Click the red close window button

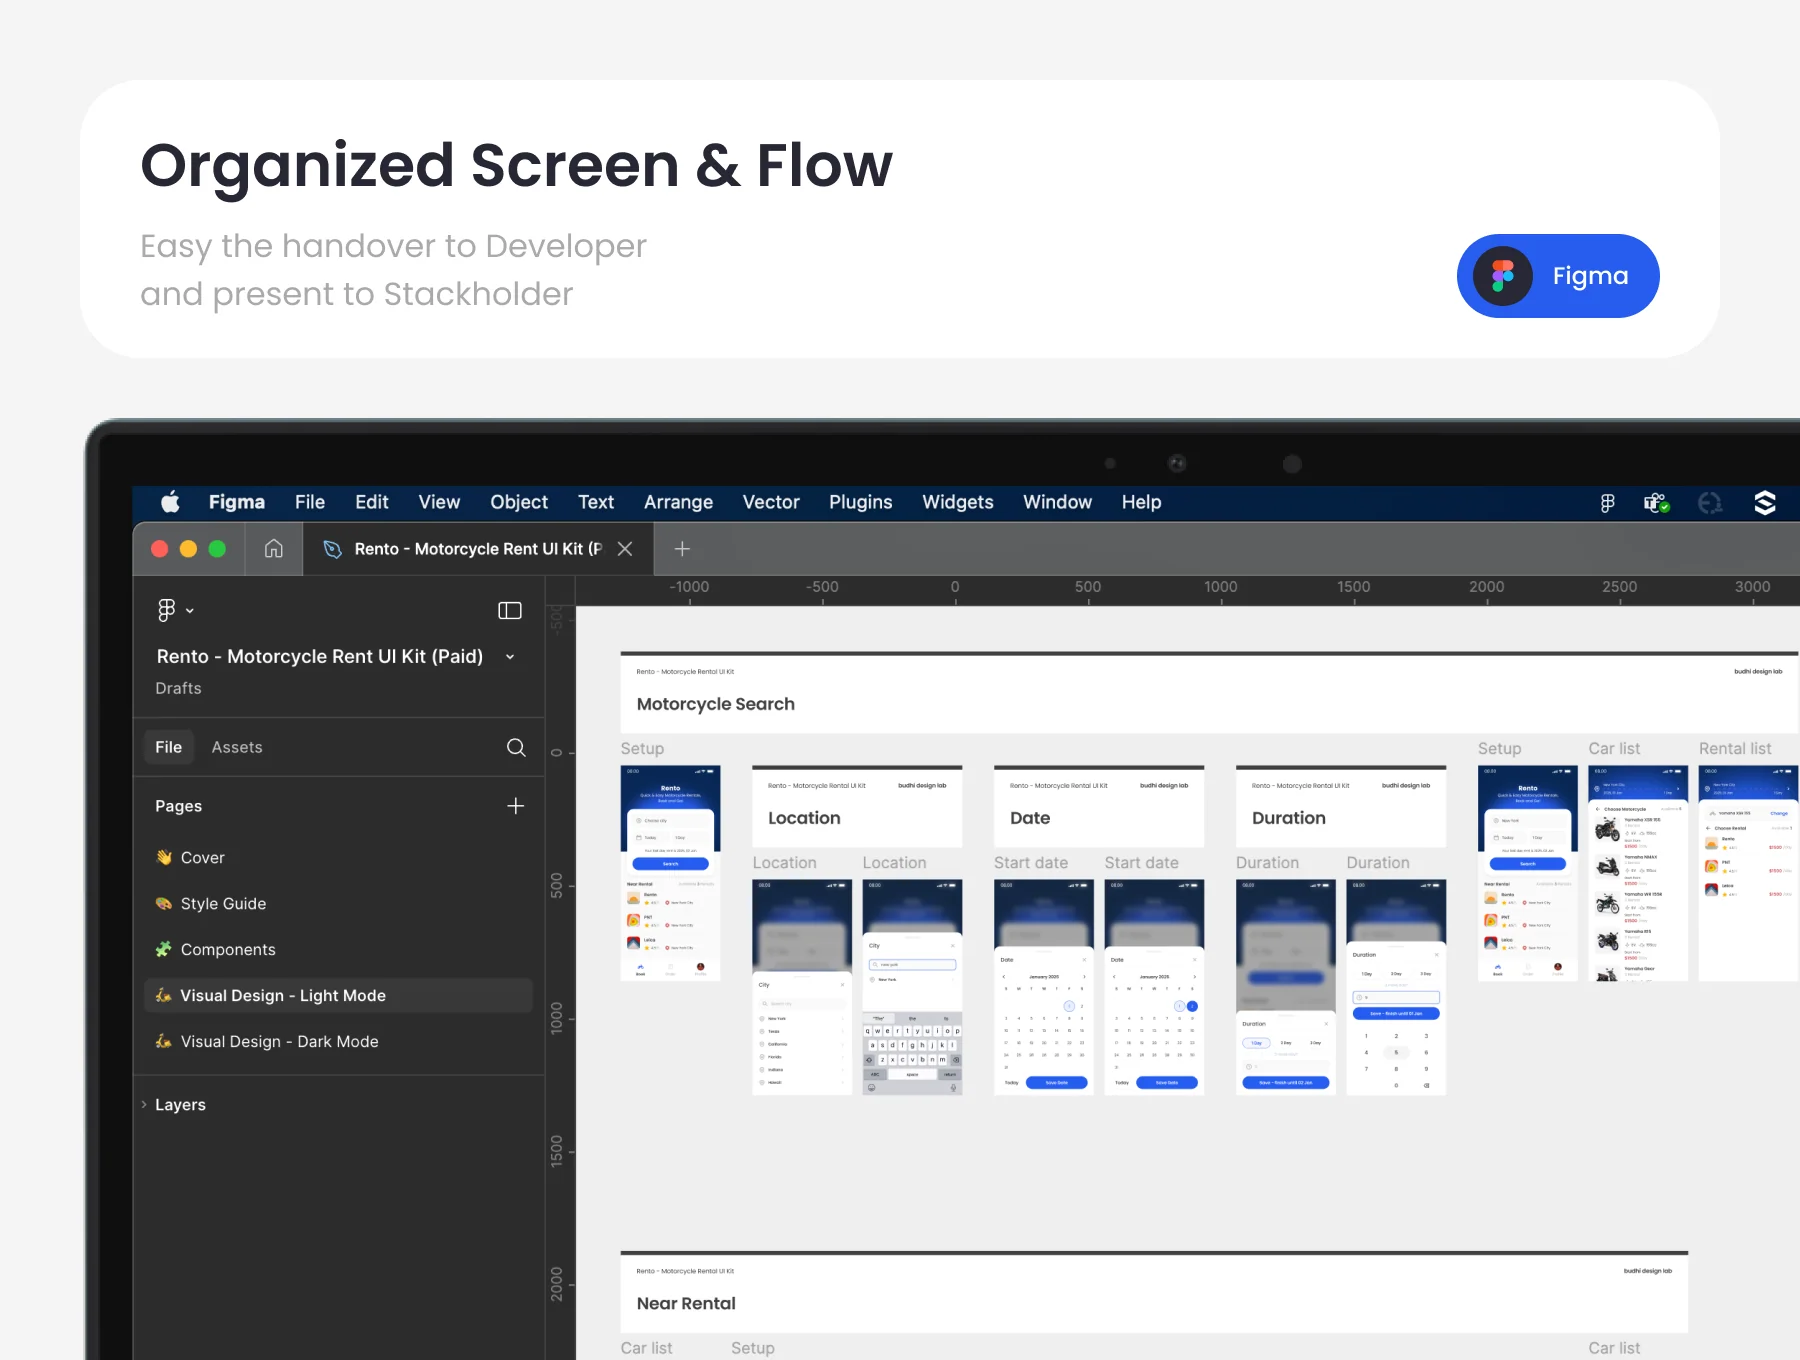(159, 549)
